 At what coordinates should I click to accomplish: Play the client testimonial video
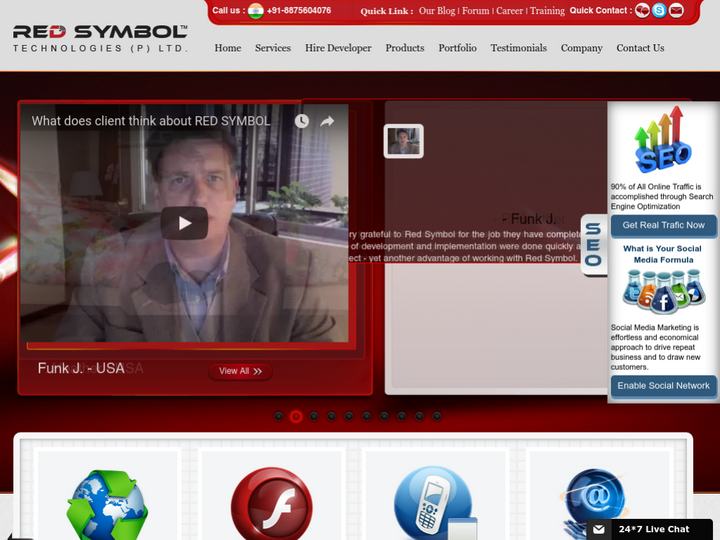pos(185,223)
